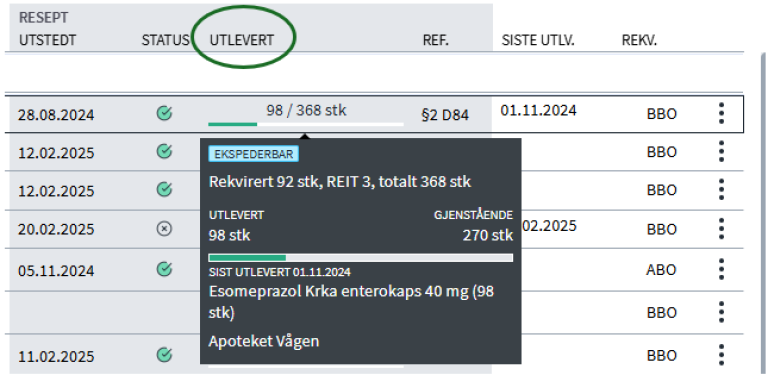Screen dimensions: 768x375
Task: Open three-dot menu for 28.08.2024 prescription
Action: coord(721,114)
